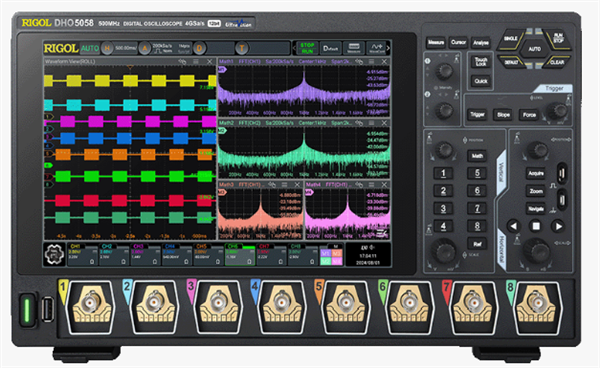Toggle channel 6 front-panel key
Image resolution: width=600 pixels, height=368 pixels.
[x=477, y=191]
